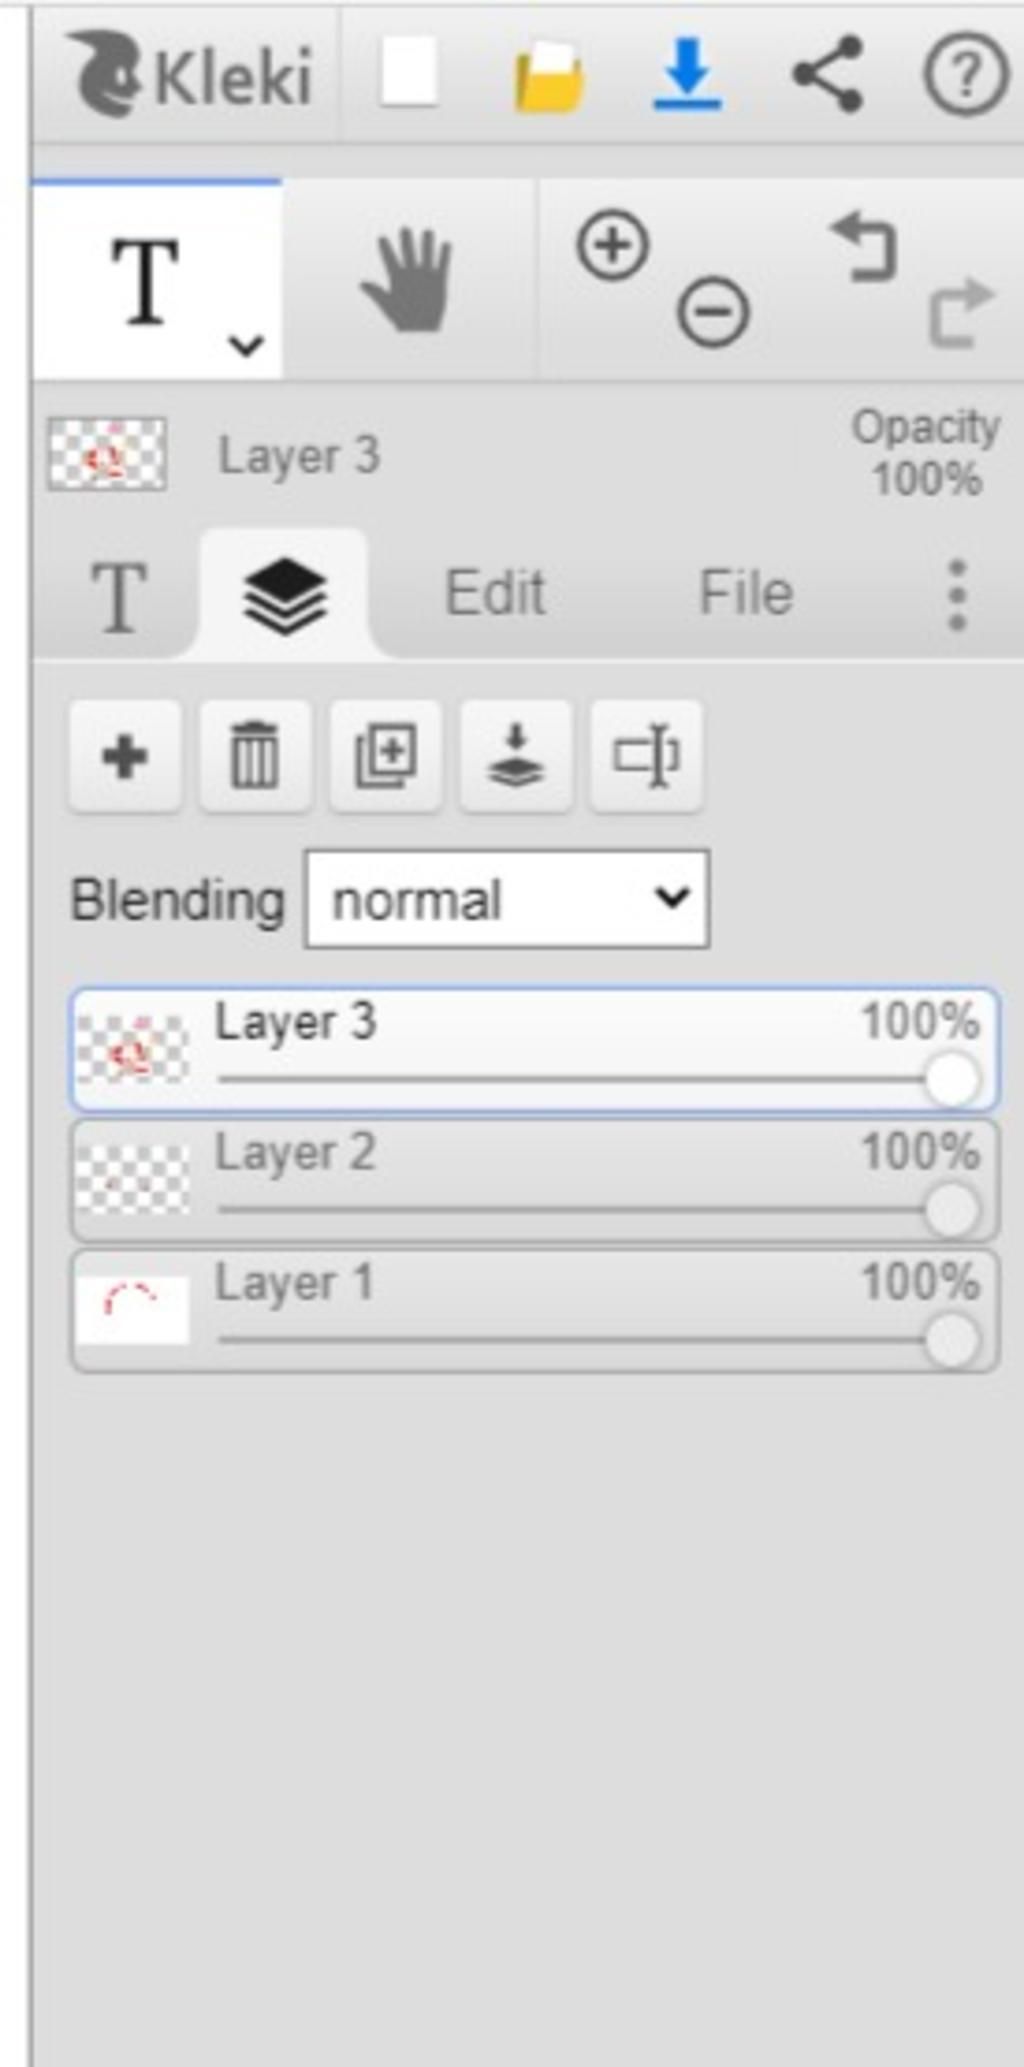The width and height of the screenshot is (1024, 2067).
Task: Open the Blending mode normal dropdown
Action: point(508,899)
